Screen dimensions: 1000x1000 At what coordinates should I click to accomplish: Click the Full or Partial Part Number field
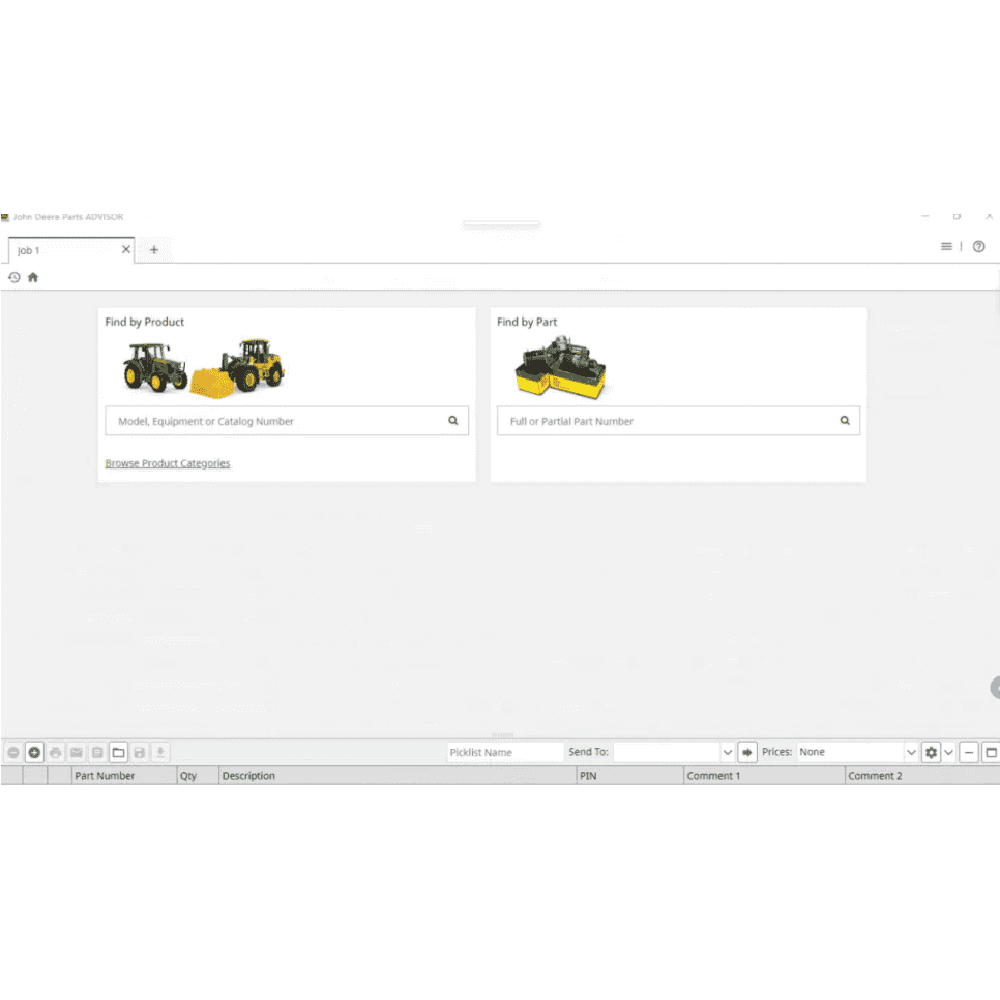pos(679,421)
